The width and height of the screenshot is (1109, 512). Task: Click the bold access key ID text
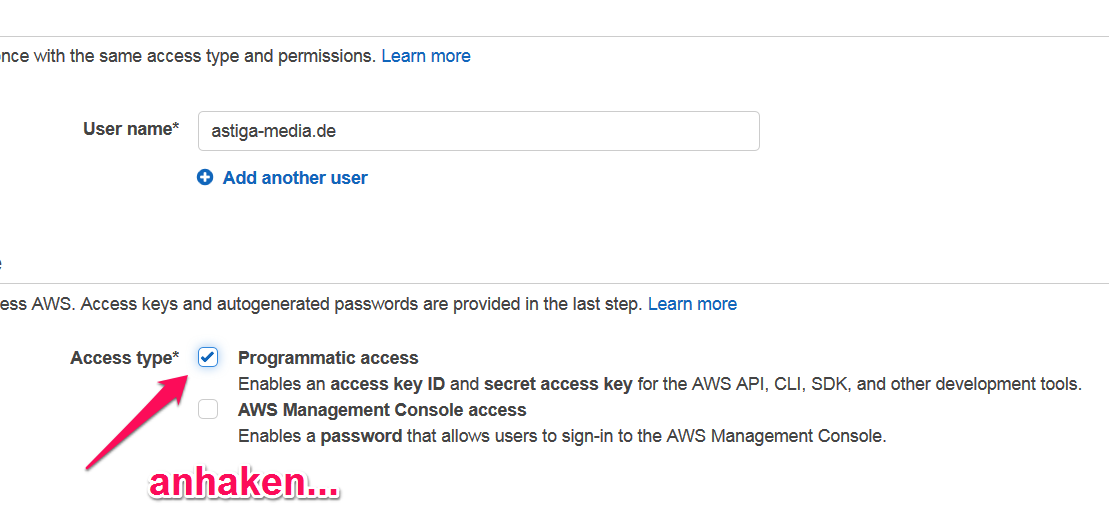pyautogui.click(x=388, y=385)
